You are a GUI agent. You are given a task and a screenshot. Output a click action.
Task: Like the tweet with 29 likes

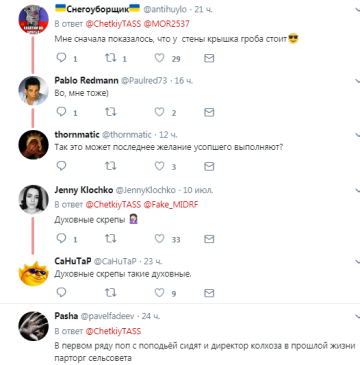click(160, 58)
